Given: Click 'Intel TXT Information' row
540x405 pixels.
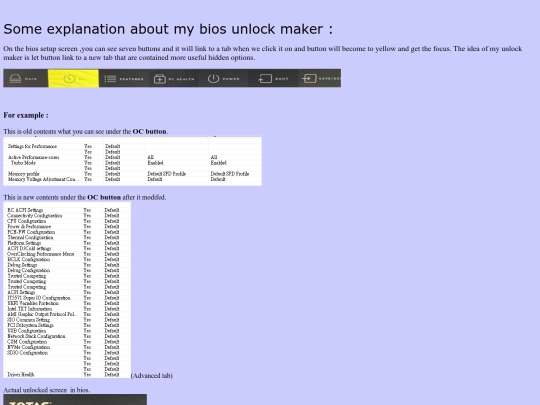Looking at the screenshot, I should 67,309.
